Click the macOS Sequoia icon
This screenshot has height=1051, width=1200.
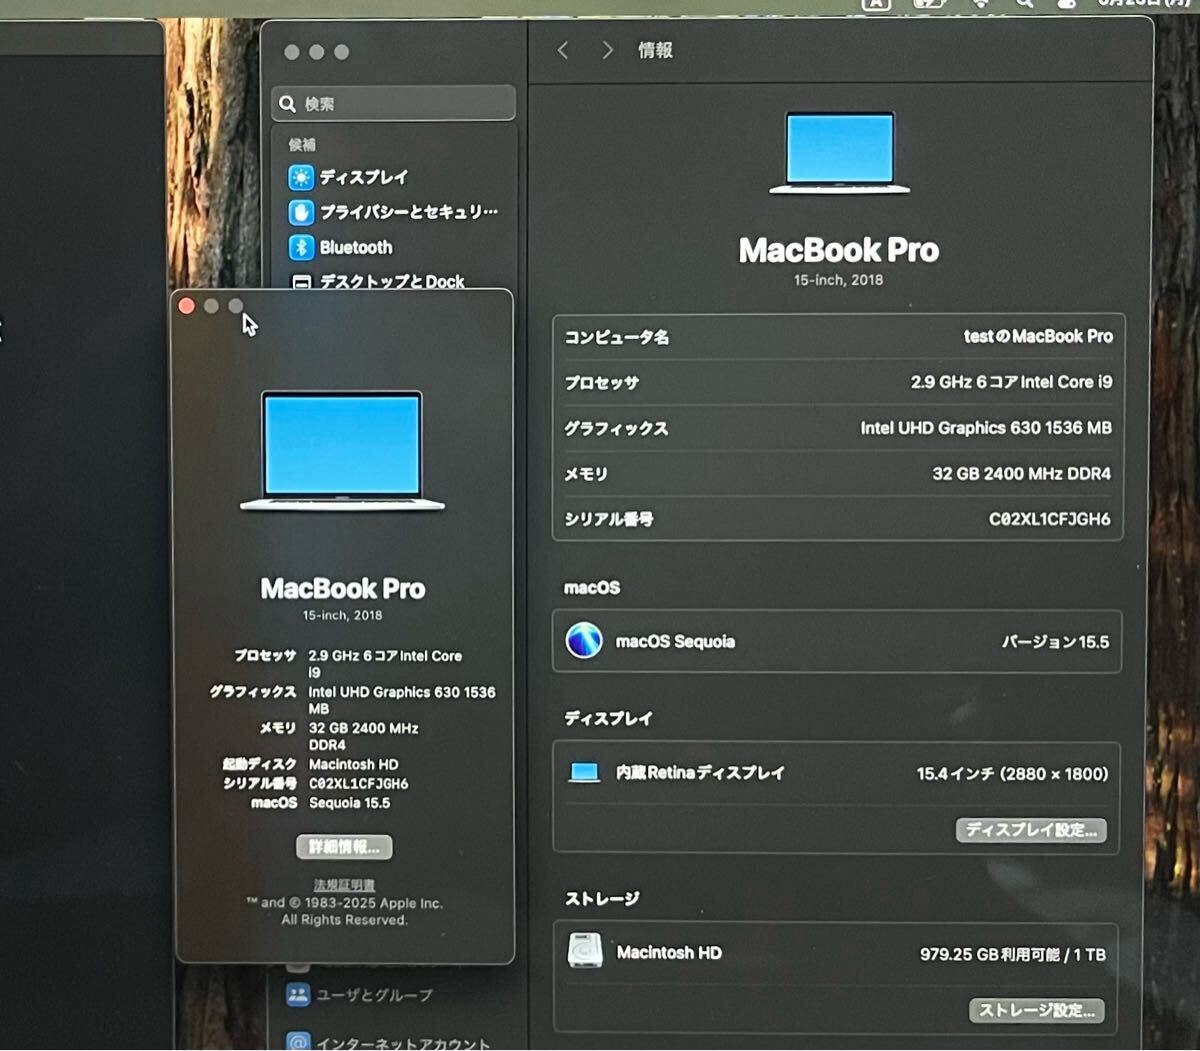pos(584,640)
